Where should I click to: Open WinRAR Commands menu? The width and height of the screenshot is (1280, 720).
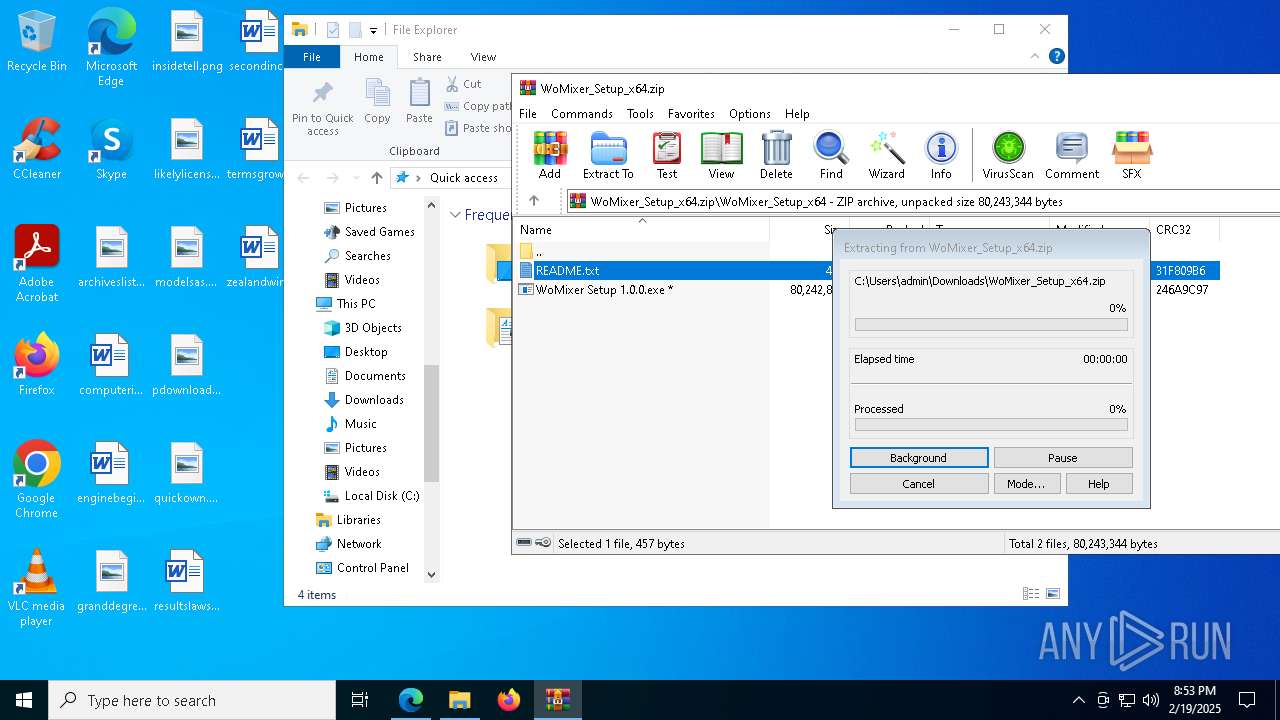pos(582,114)
